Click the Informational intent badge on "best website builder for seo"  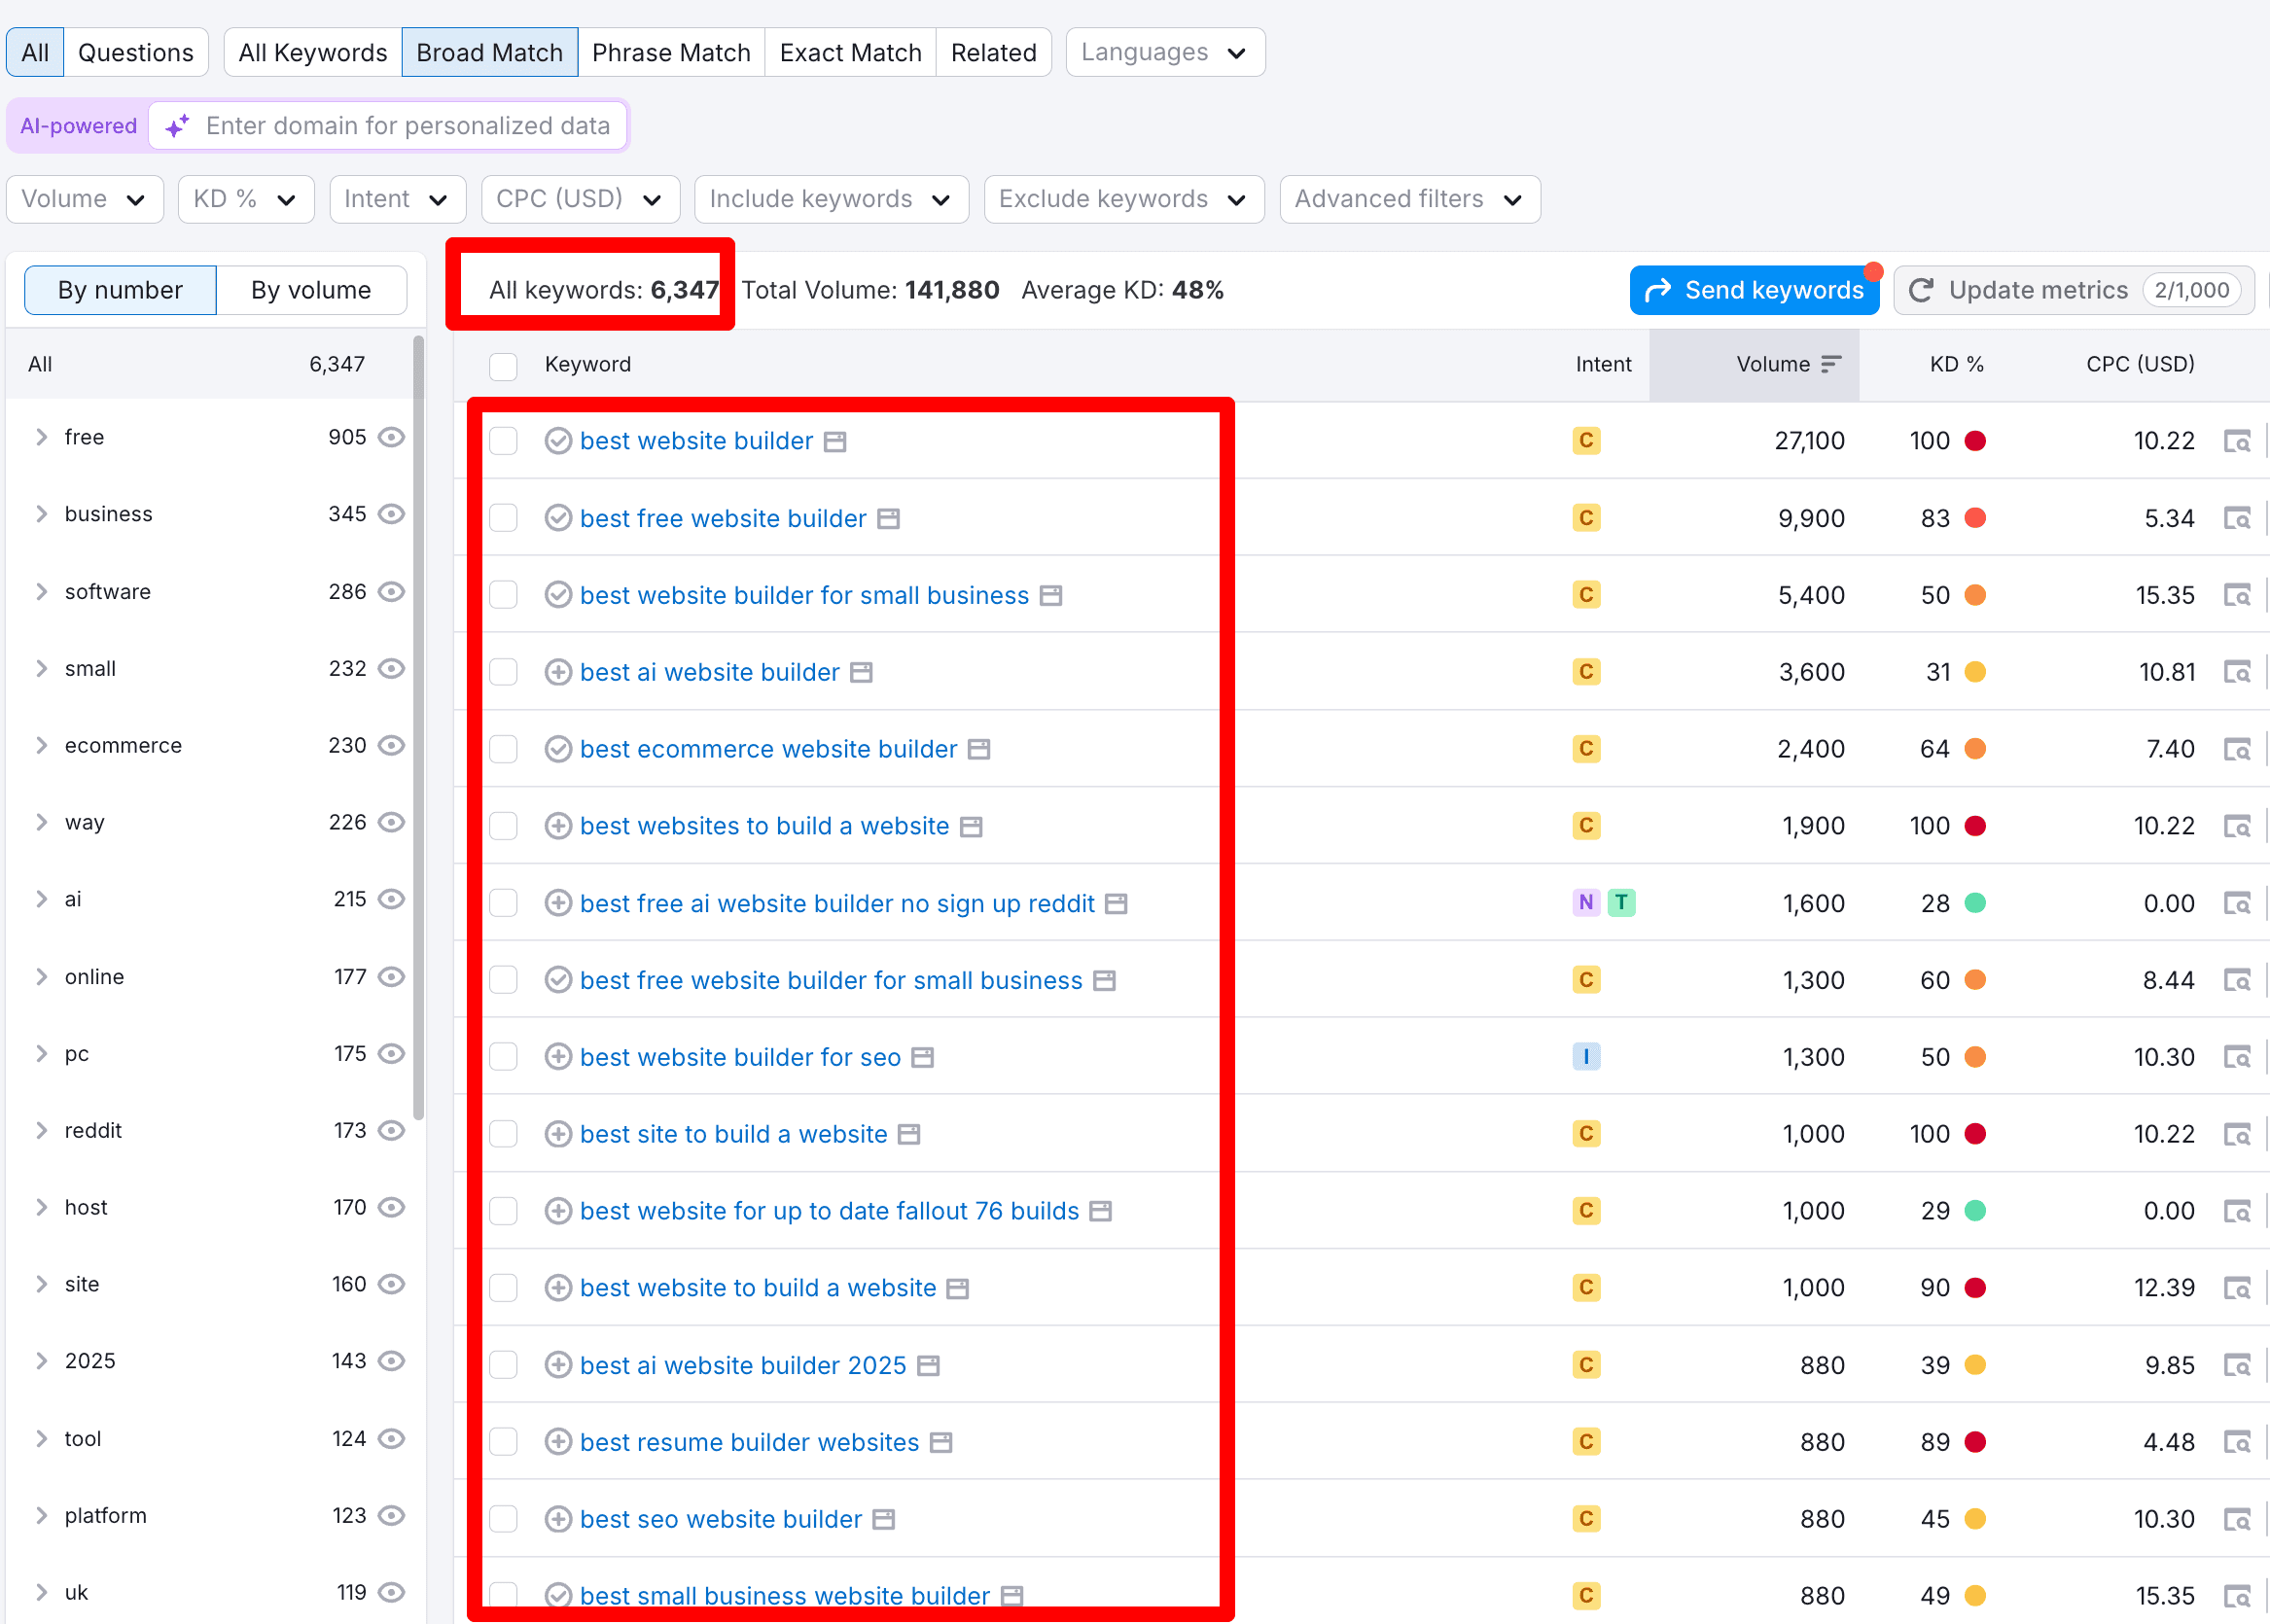1587,1056
